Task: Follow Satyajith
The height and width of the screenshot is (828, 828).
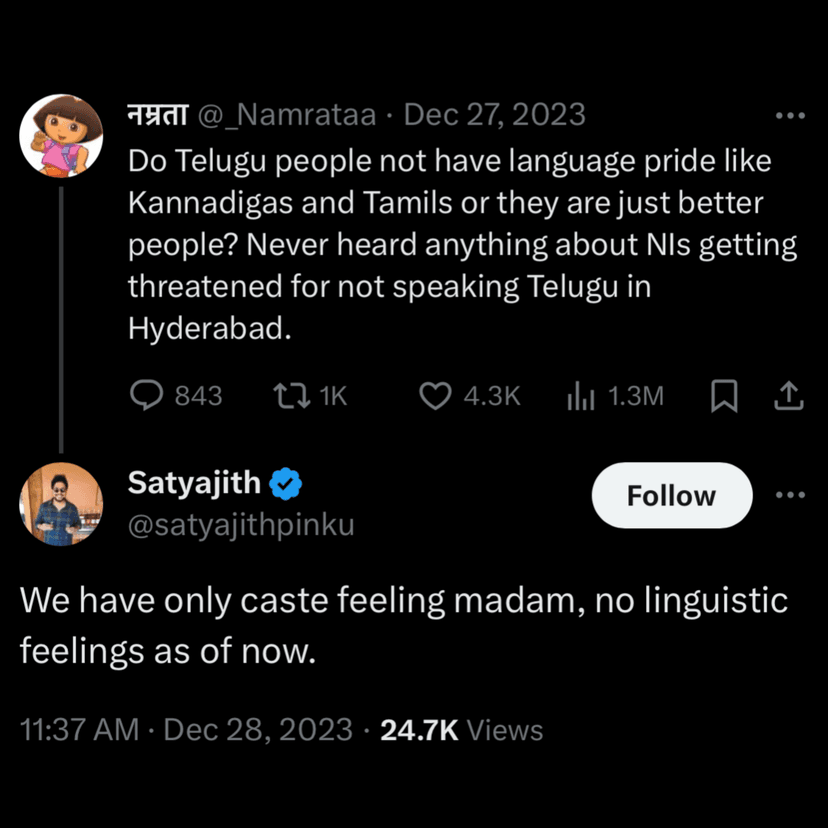Action: [671, 495]
